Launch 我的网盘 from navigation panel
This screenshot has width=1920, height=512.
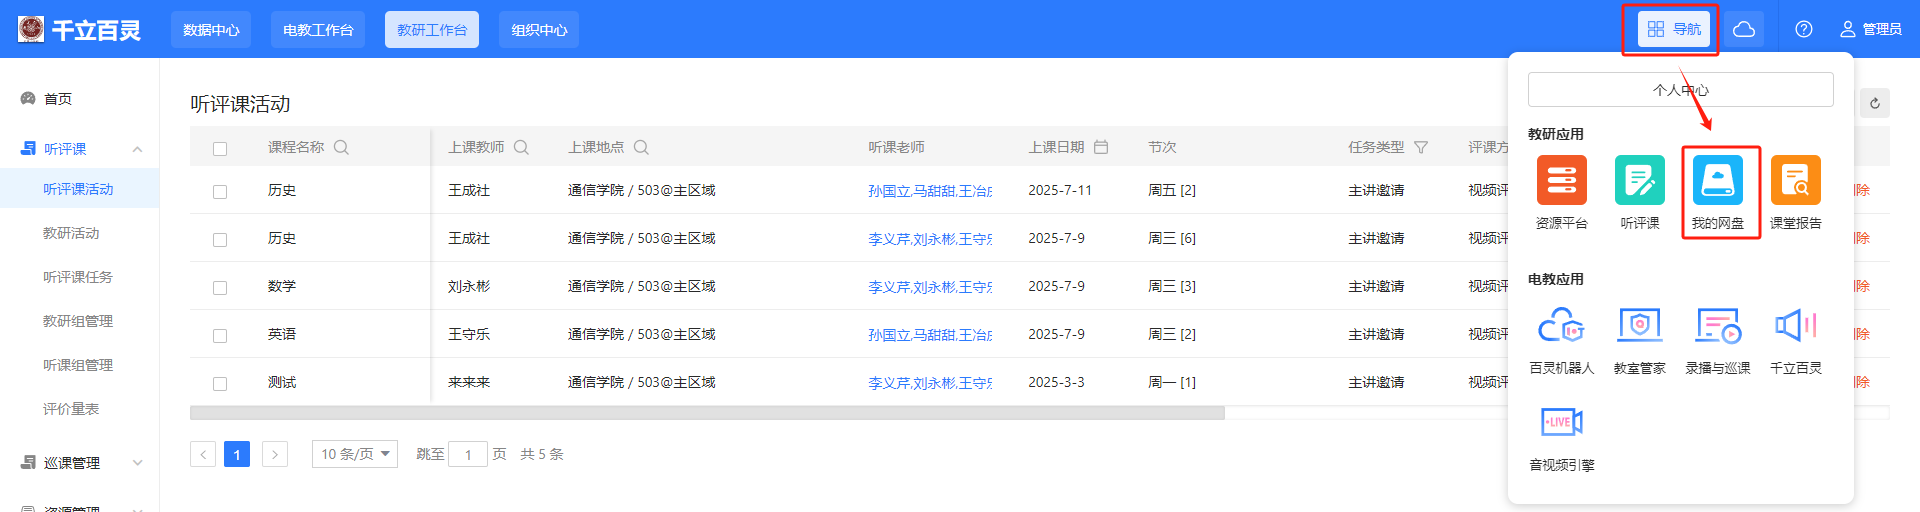pos(1717,181)
